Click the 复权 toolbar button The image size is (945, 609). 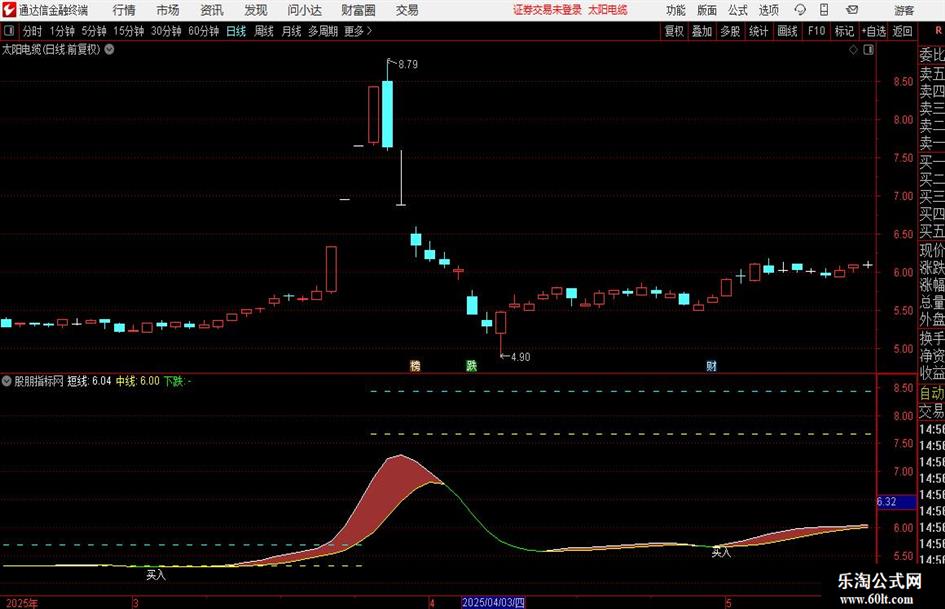674,31
